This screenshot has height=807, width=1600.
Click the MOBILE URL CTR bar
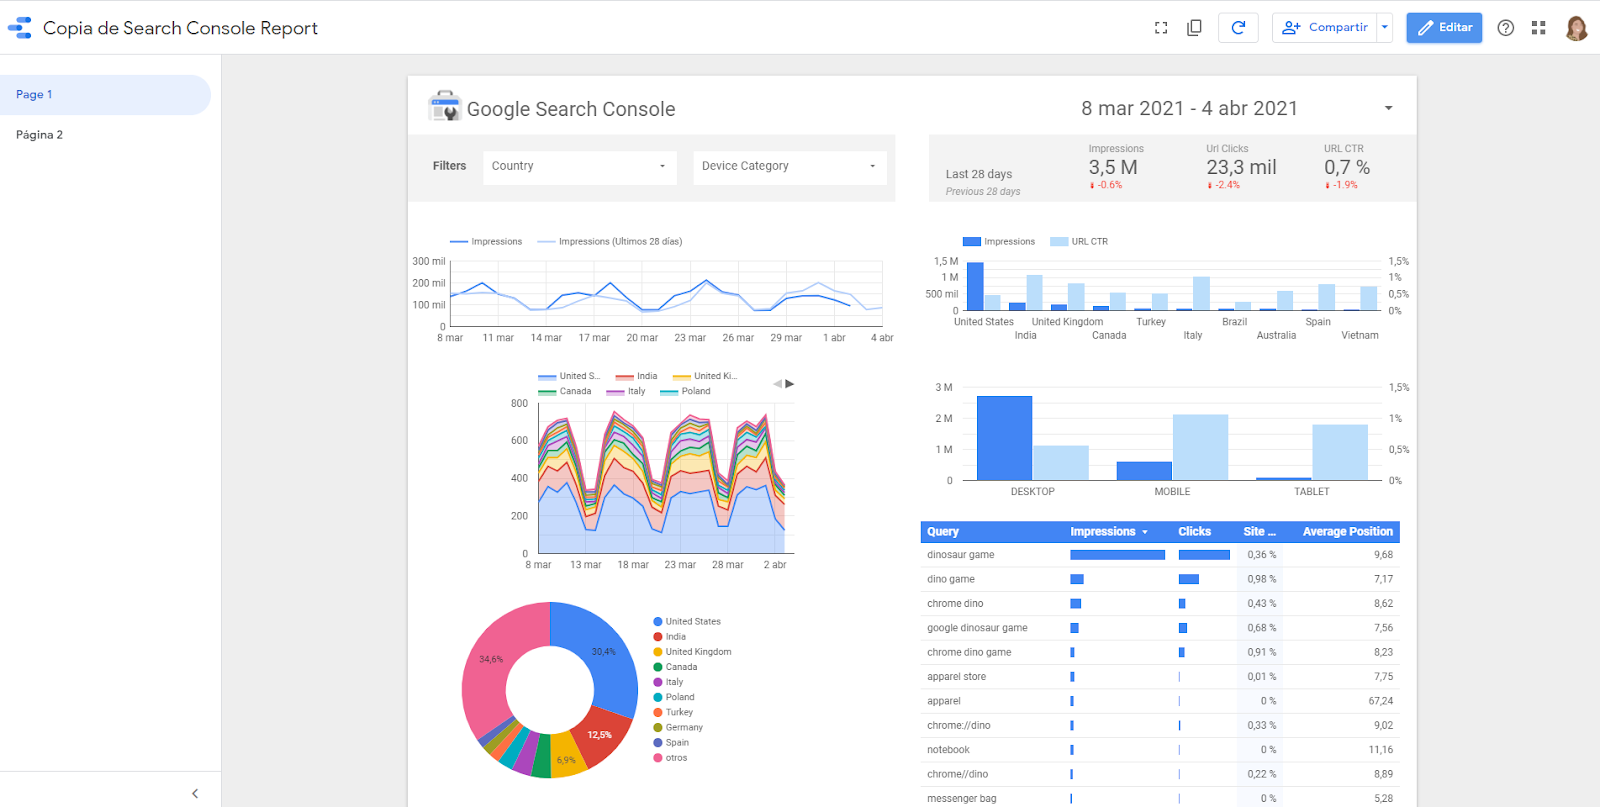click(1200, 447)
